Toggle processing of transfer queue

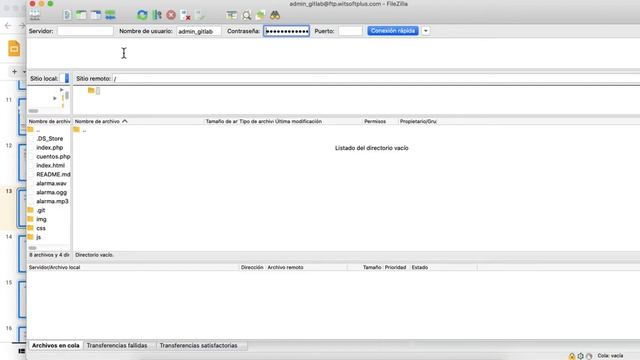point(157,15)
